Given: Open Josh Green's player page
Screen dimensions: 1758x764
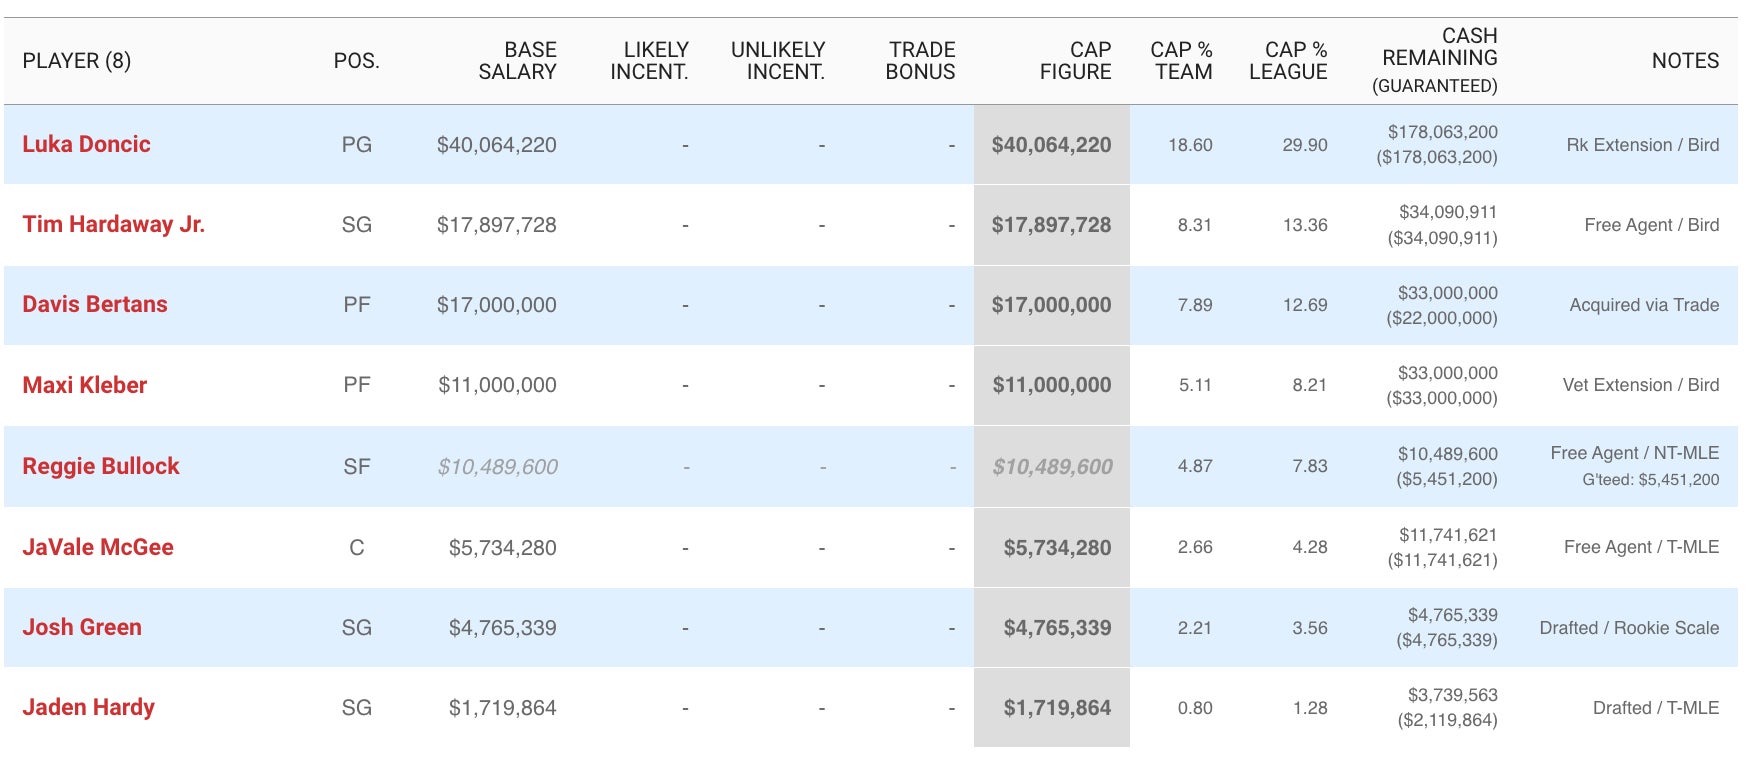Looking at the screenshot, I should point(82,627).
